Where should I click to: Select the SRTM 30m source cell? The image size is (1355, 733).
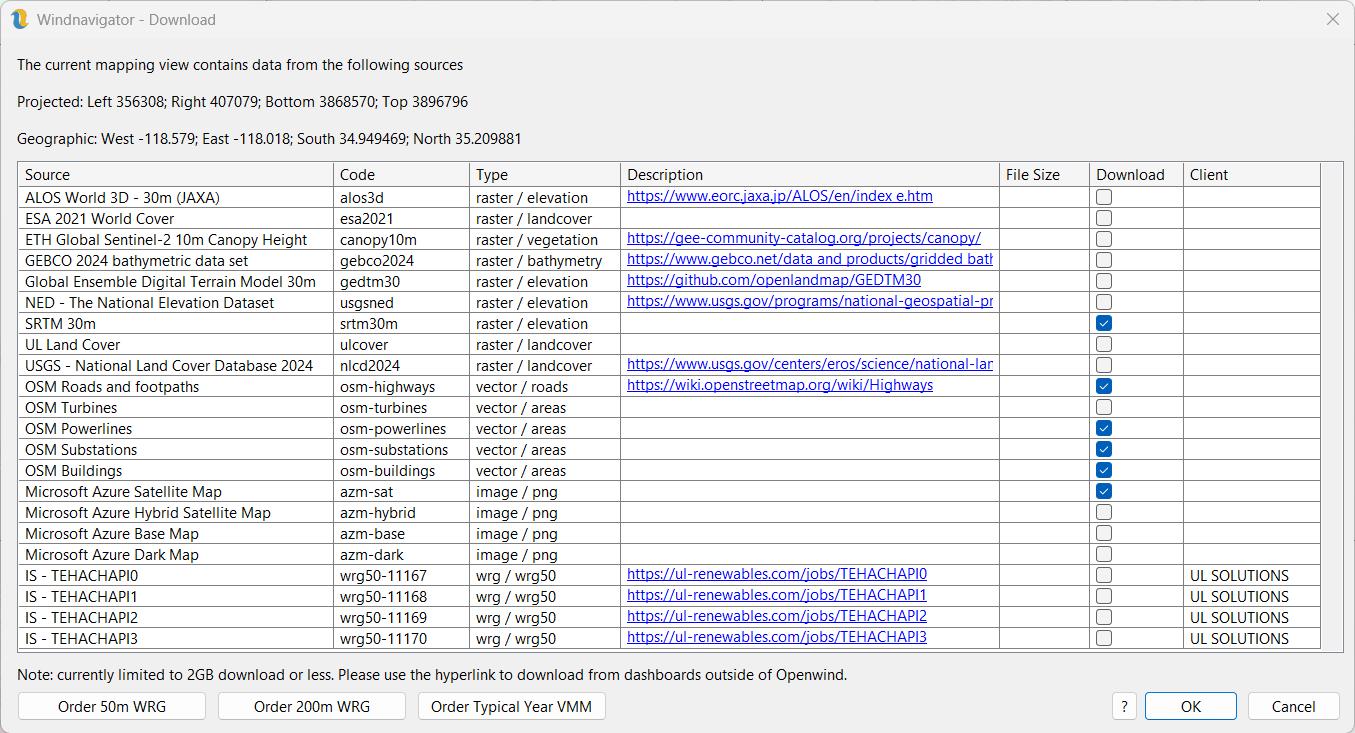coord(175,323)
